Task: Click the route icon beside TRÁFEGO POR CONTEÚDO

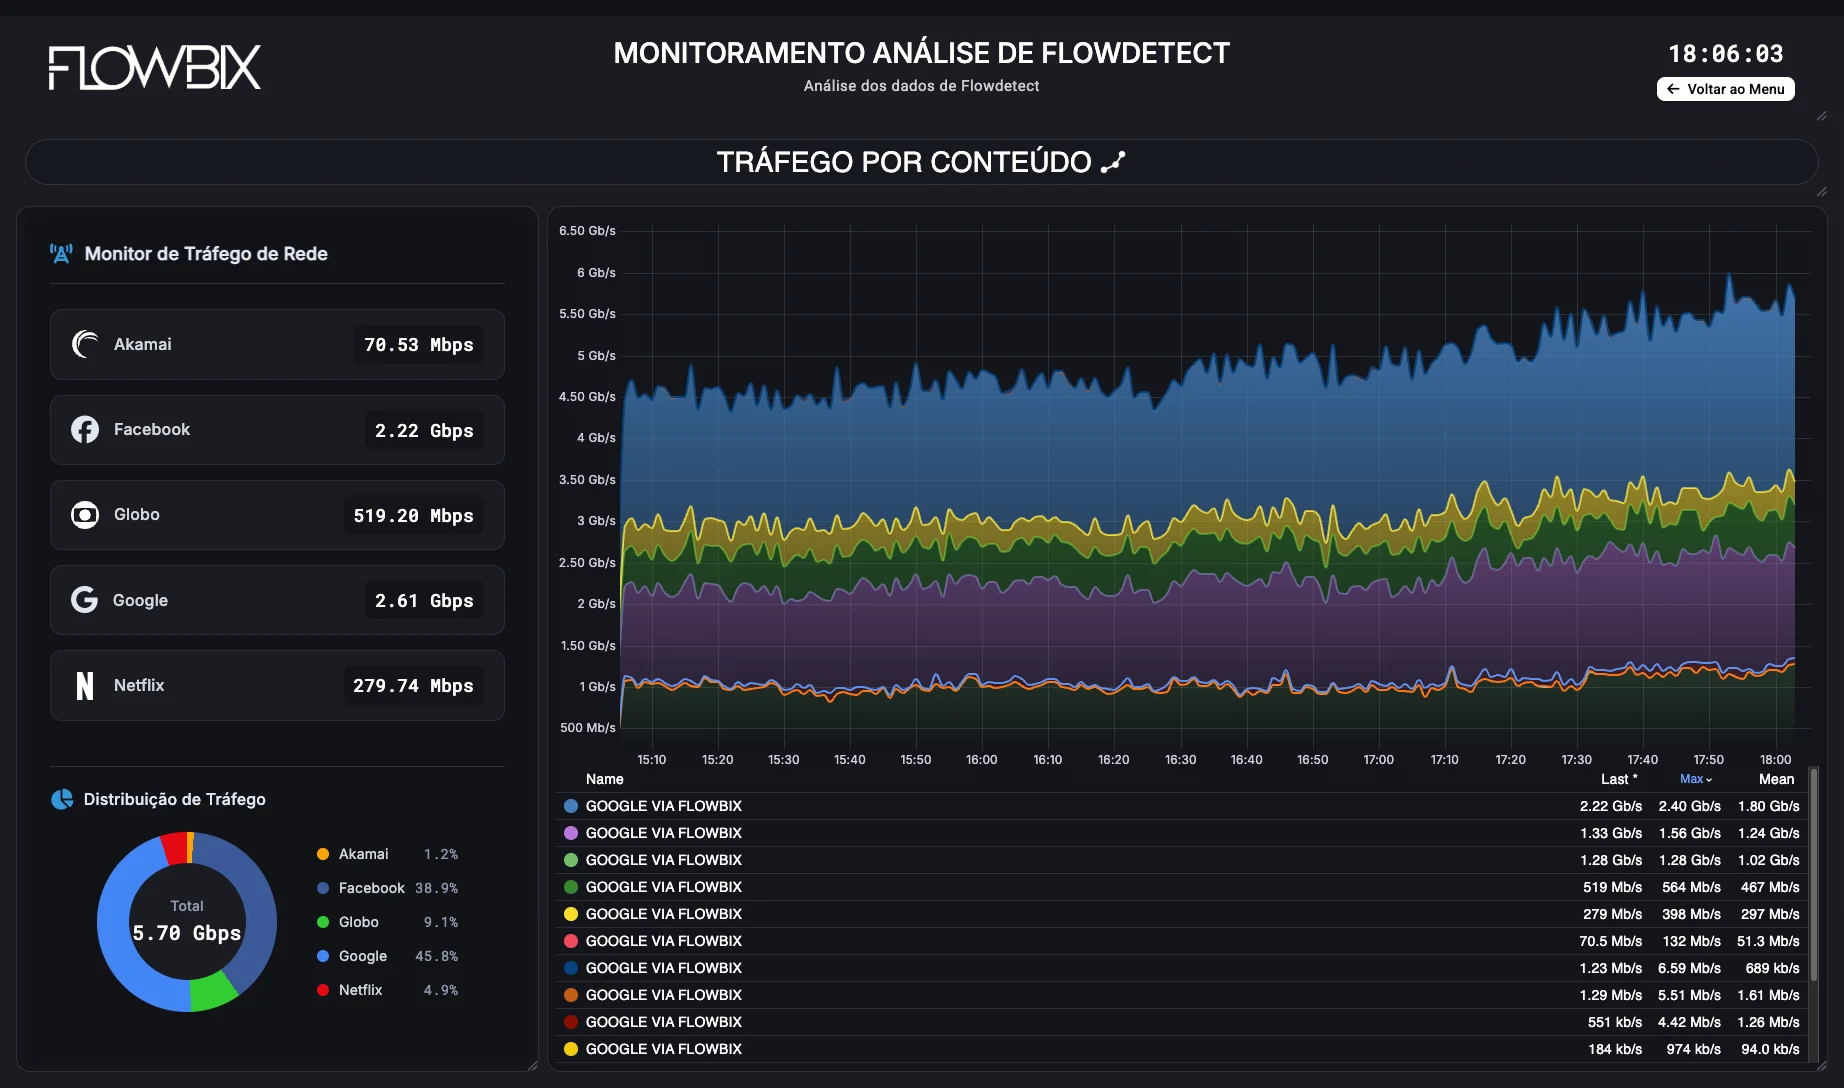Action: point(1113,162)
